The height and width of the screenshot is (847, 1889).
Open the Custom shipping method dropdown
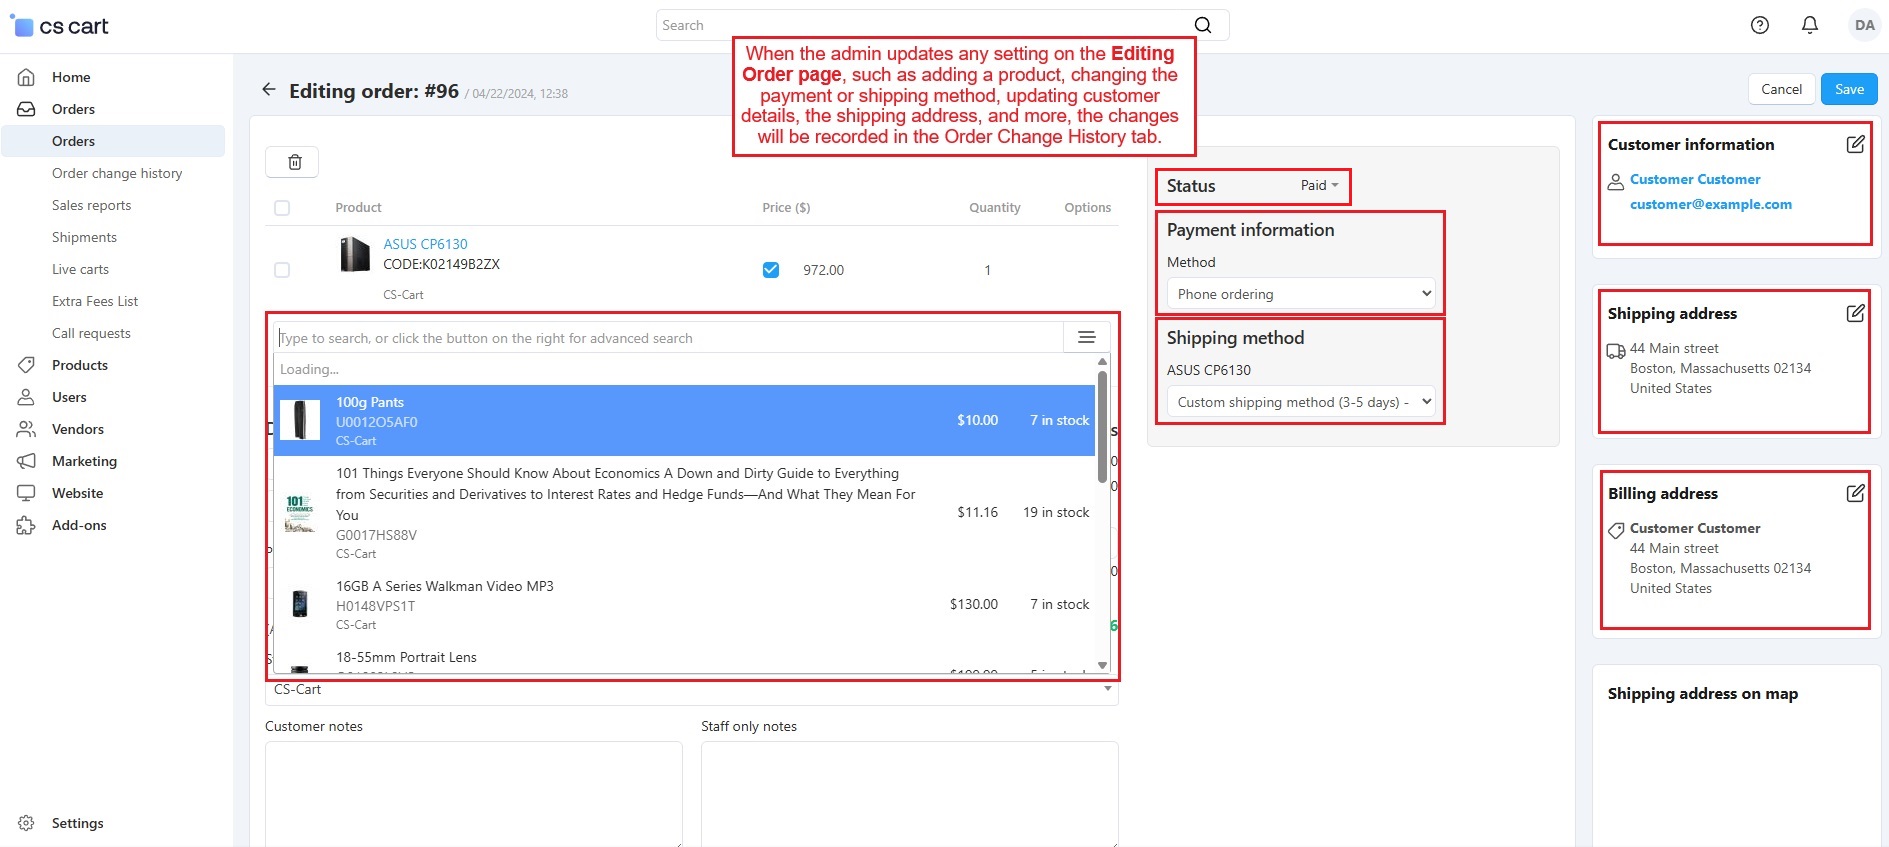pyautogui.click(x=1300, y=402)
